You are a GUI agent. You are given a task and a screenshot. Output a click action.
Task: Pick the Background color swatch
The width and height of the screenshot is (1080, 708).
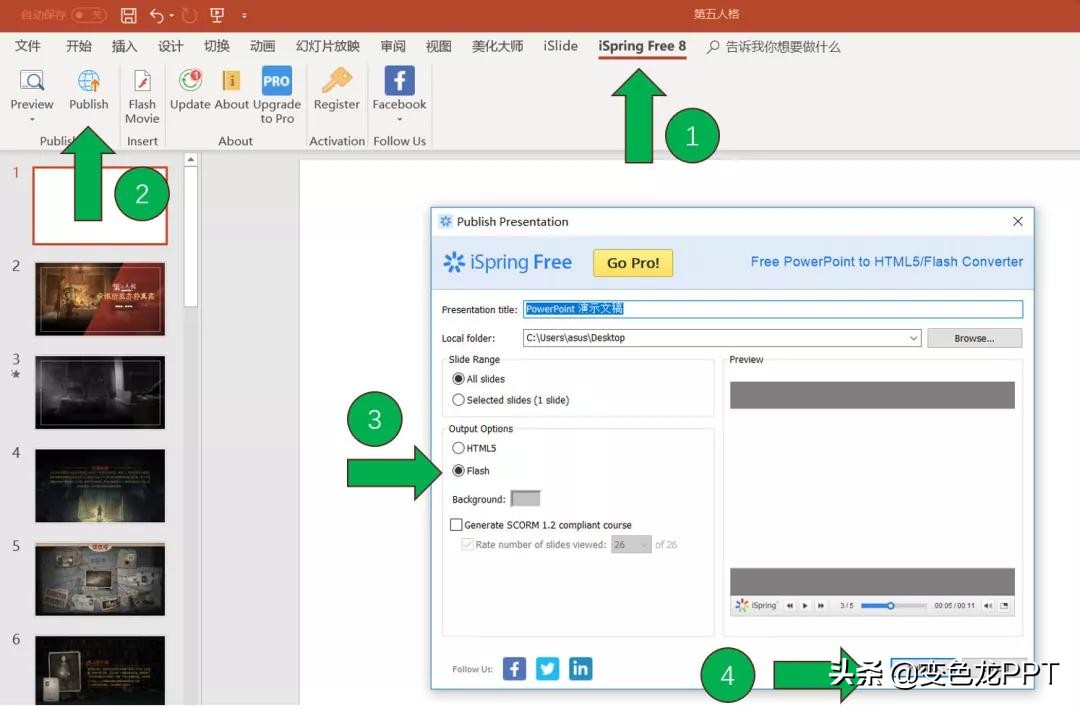[x=526, y=499]
